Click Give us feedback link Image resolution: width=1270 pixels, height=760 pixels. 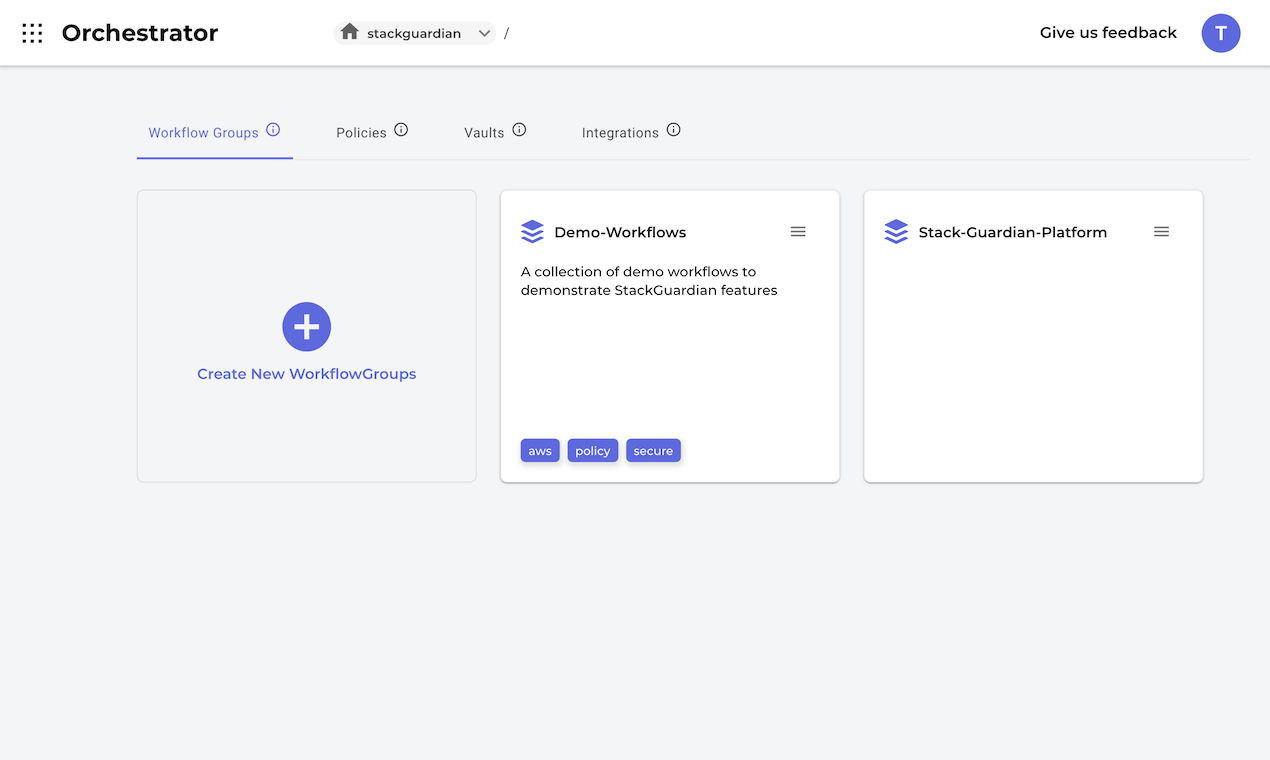coord(1108,33)
